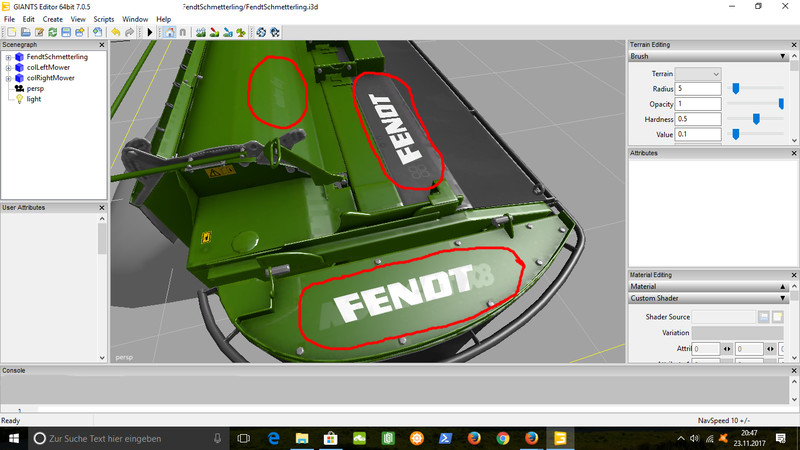
Task: Open the Scripts menu
Action: [103, 19]
